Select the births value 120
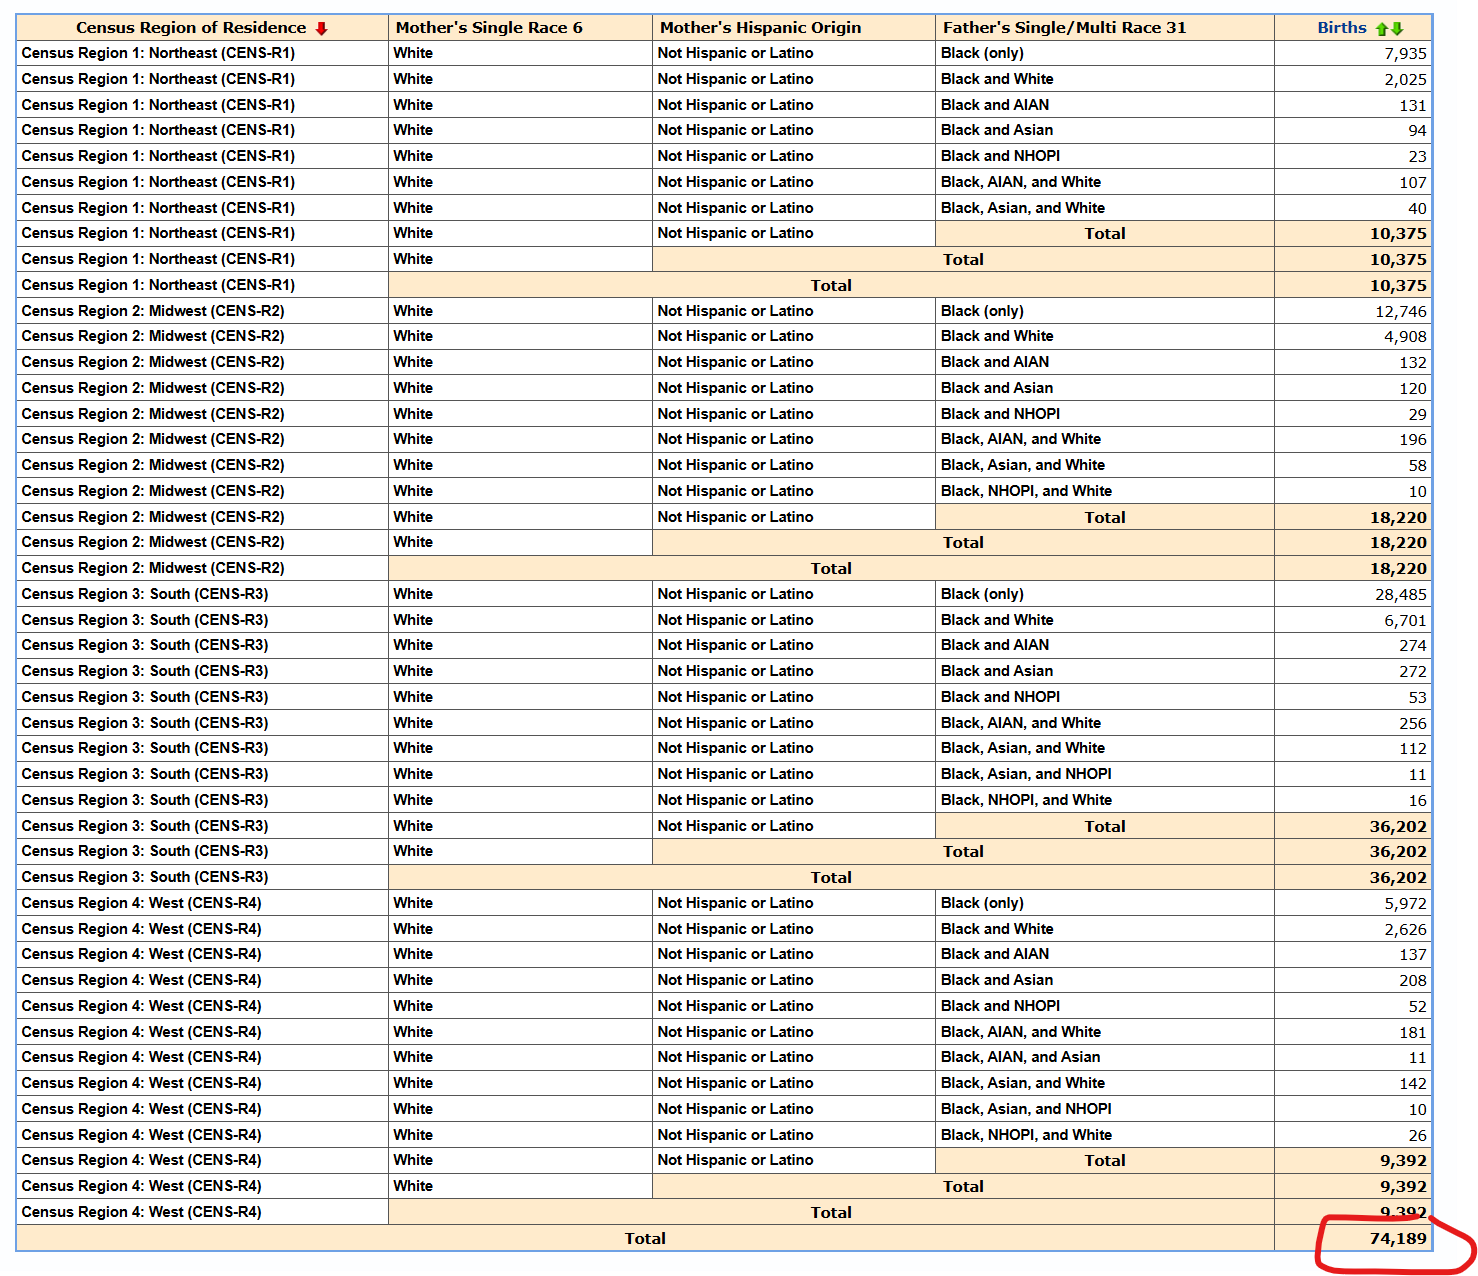Viewport: 1478px width, 1276px height. point(1413,389)
